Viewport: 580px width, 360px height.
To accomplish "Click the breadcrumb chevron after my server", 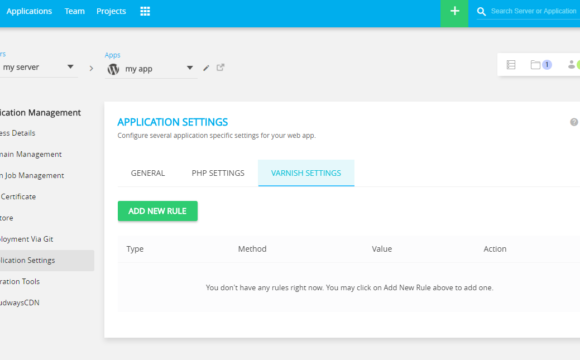I will [91, 68].
